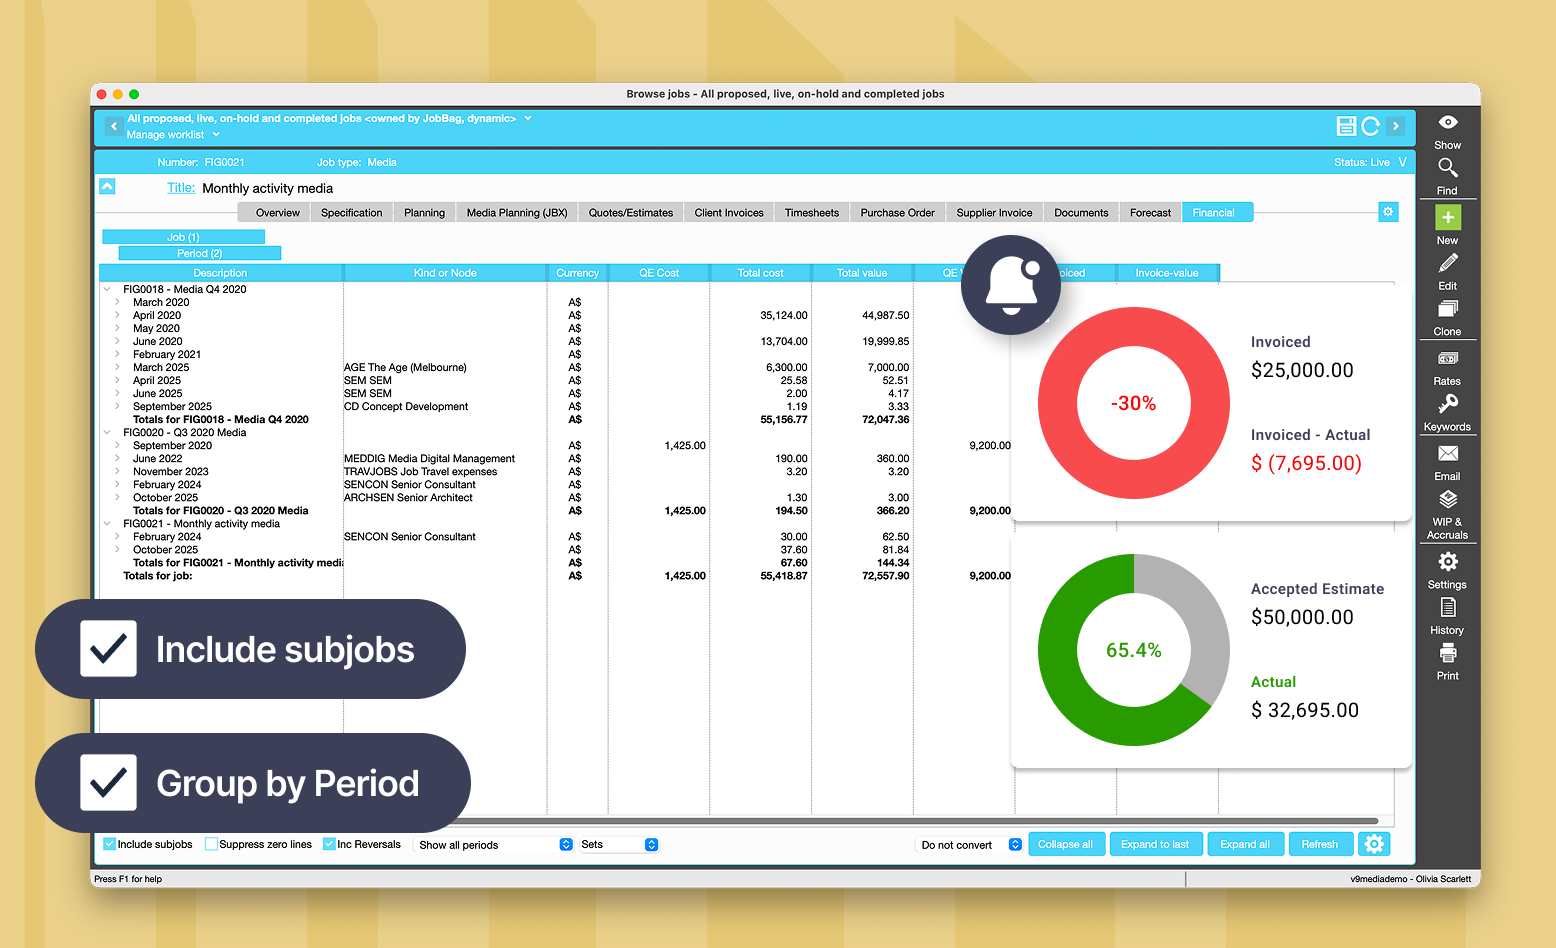Collapse the FIG0018 - Media Q4 2020 node
This screenshot has width=1556, height=948.
[x=107, y=289]
